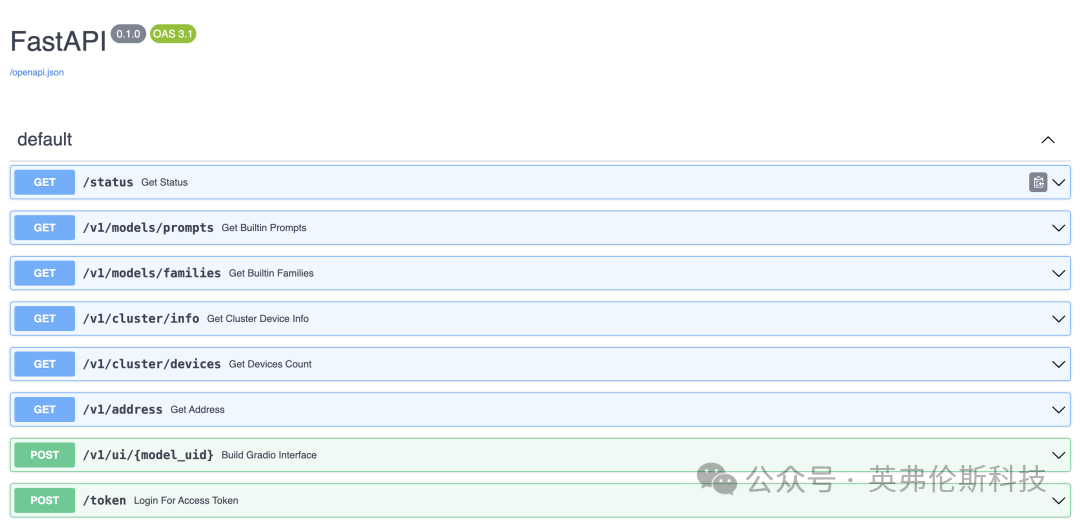Click the 'Get Builtin Families' summary text
The image size is (1080, 522).
[x=271, y=273]
